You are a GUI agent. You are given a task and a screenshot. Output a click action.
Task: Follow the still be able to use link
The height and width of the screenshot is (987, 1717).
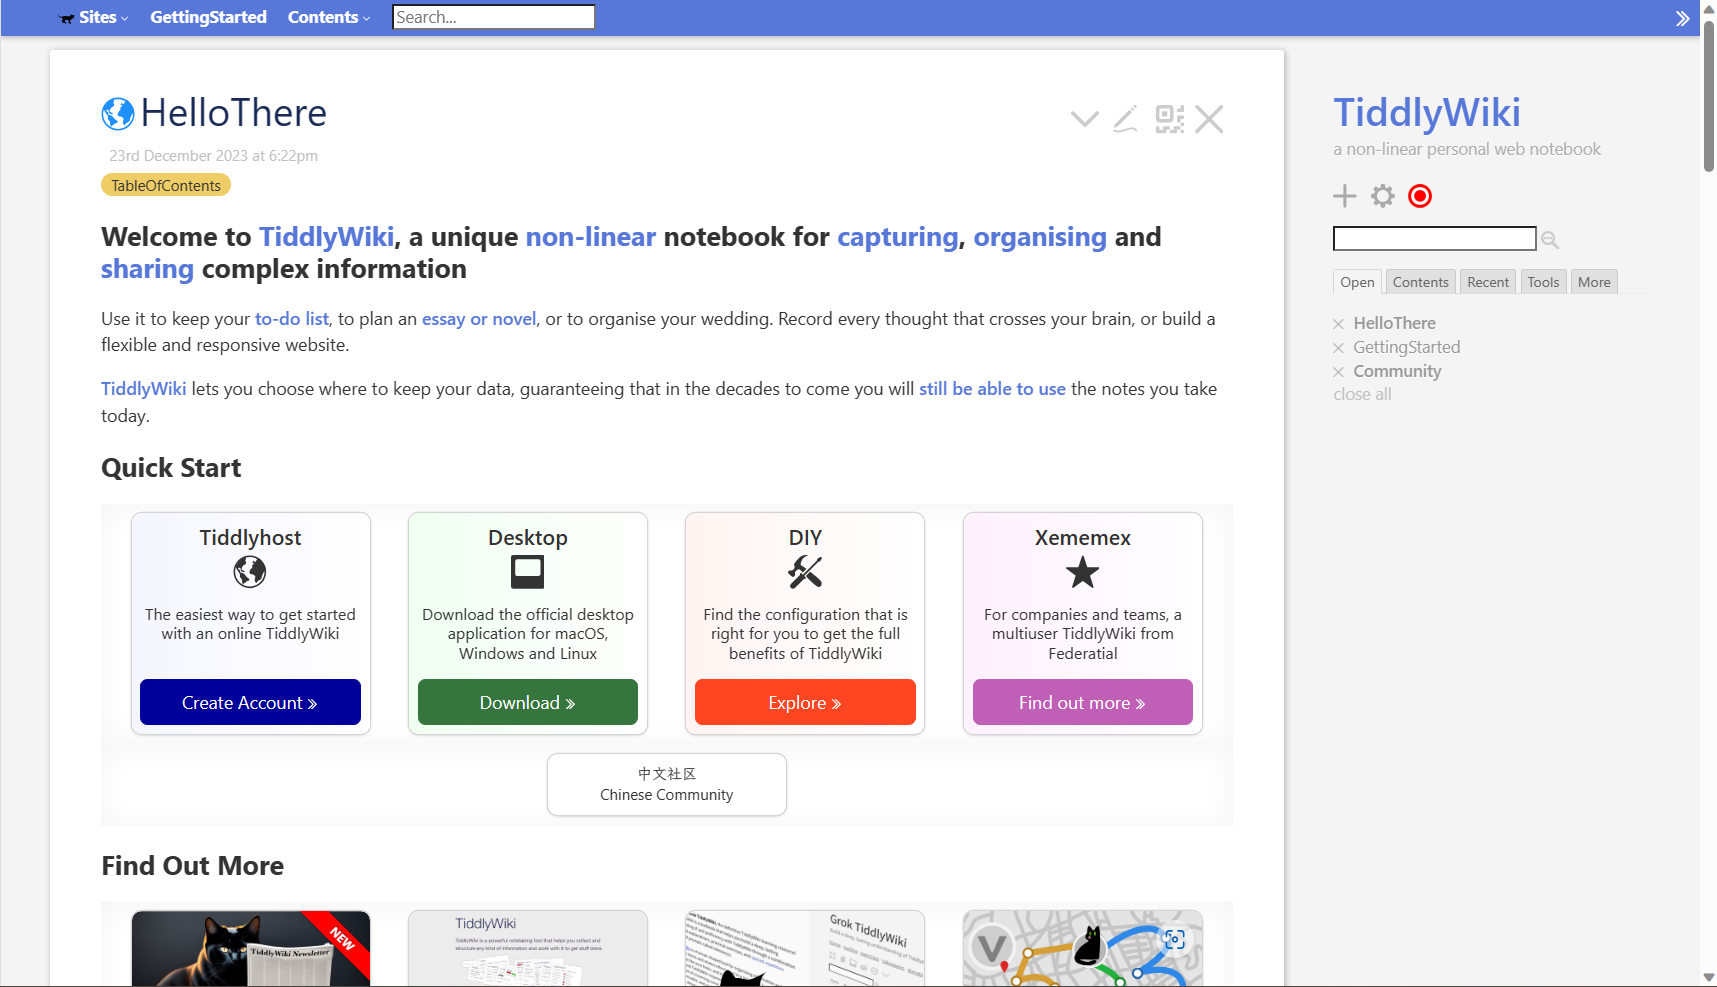(x=992, y=389)
